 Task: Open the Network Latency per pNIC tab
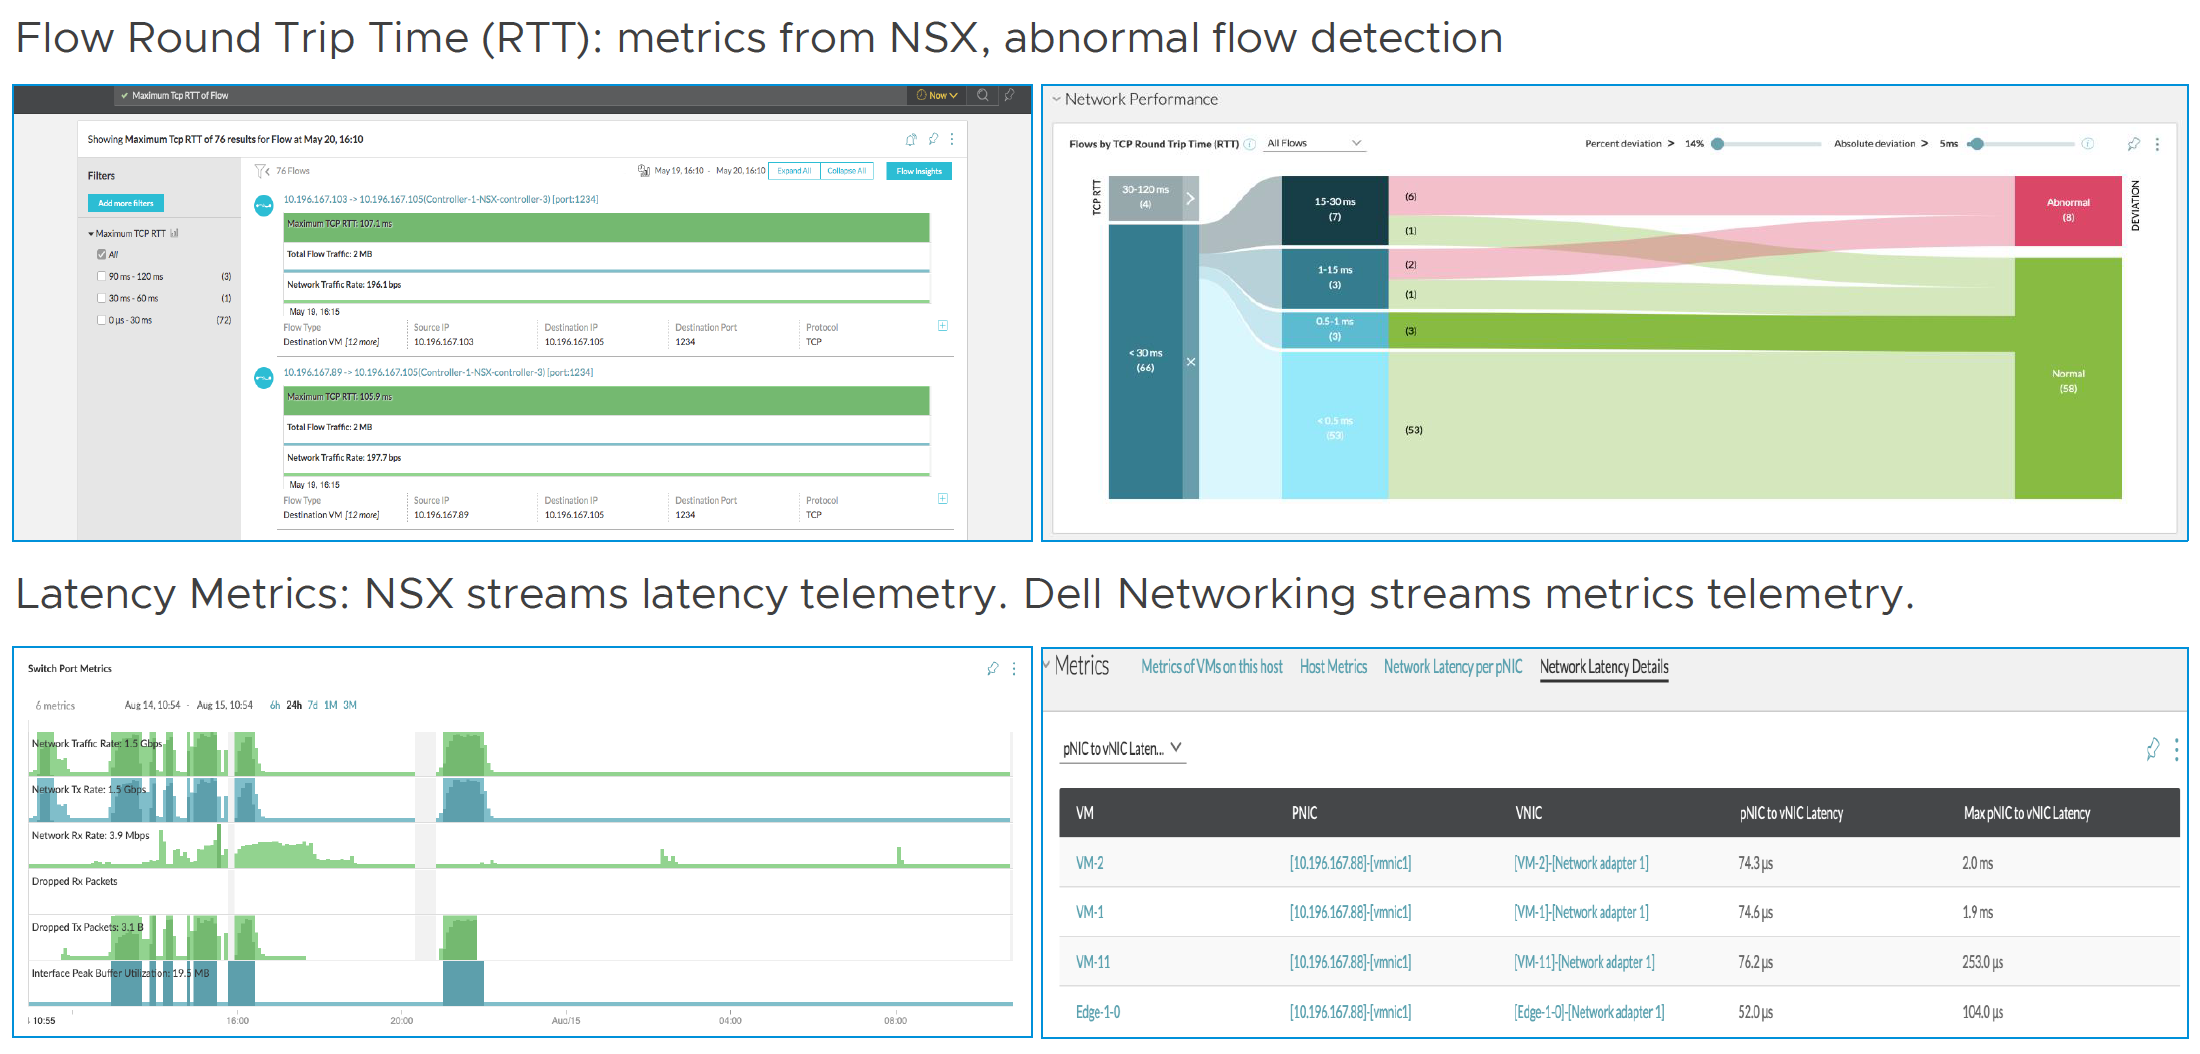(1452, 667)
